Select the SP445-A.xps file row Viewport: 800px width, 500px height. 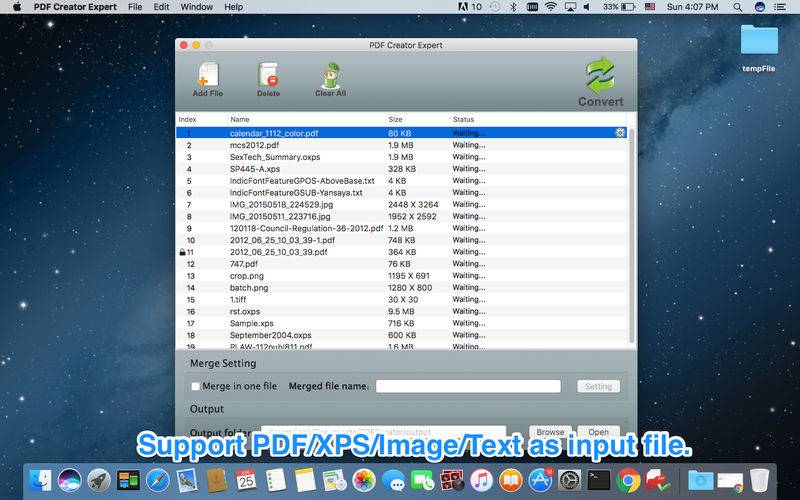tap(402, 168)
